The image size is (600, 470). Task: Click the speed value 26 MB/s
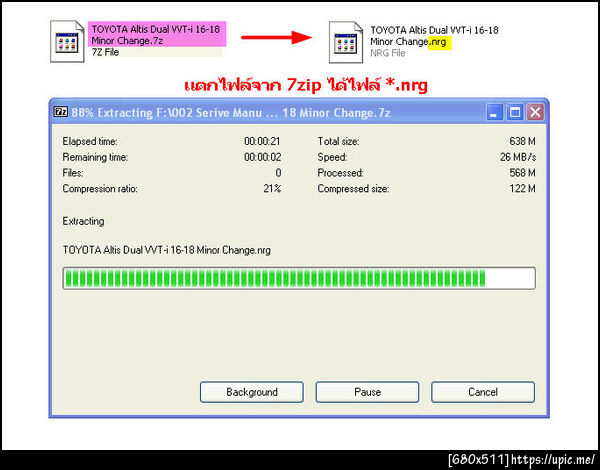(518, 157)
